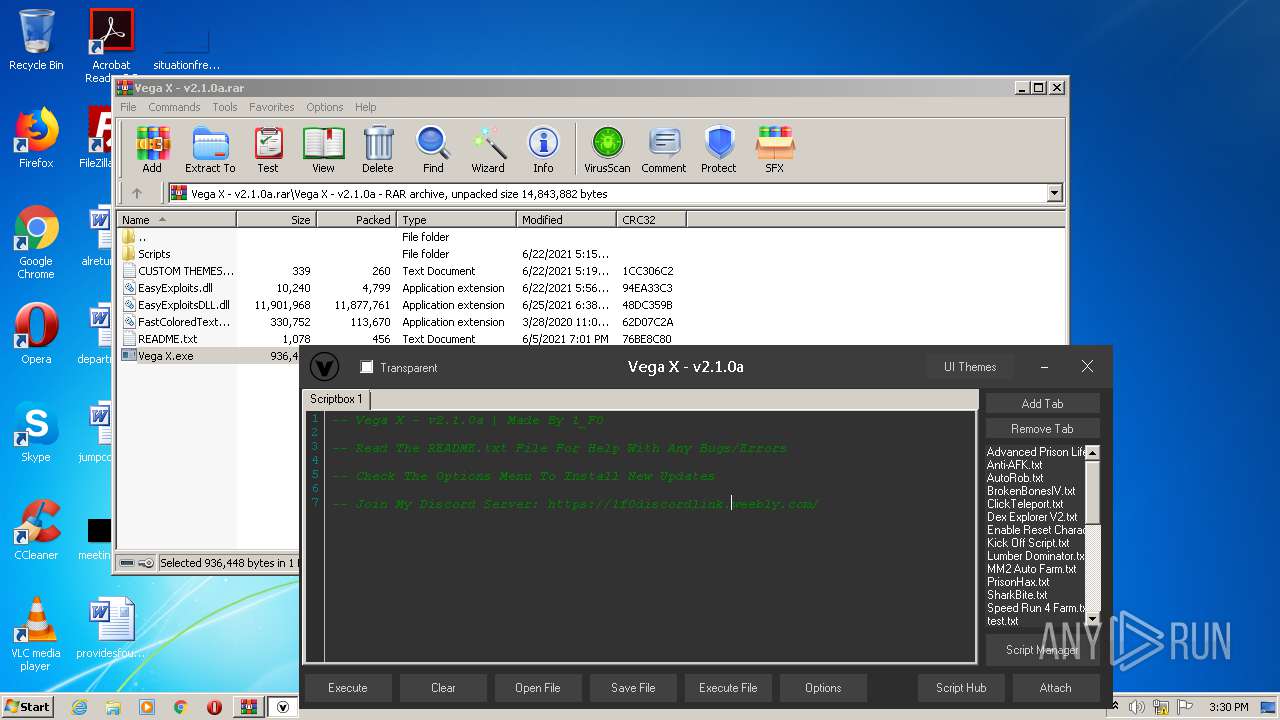The width and height of the screenshot is (1280, 720).
Task: Click the Save File button
Action: coord(633,688)
